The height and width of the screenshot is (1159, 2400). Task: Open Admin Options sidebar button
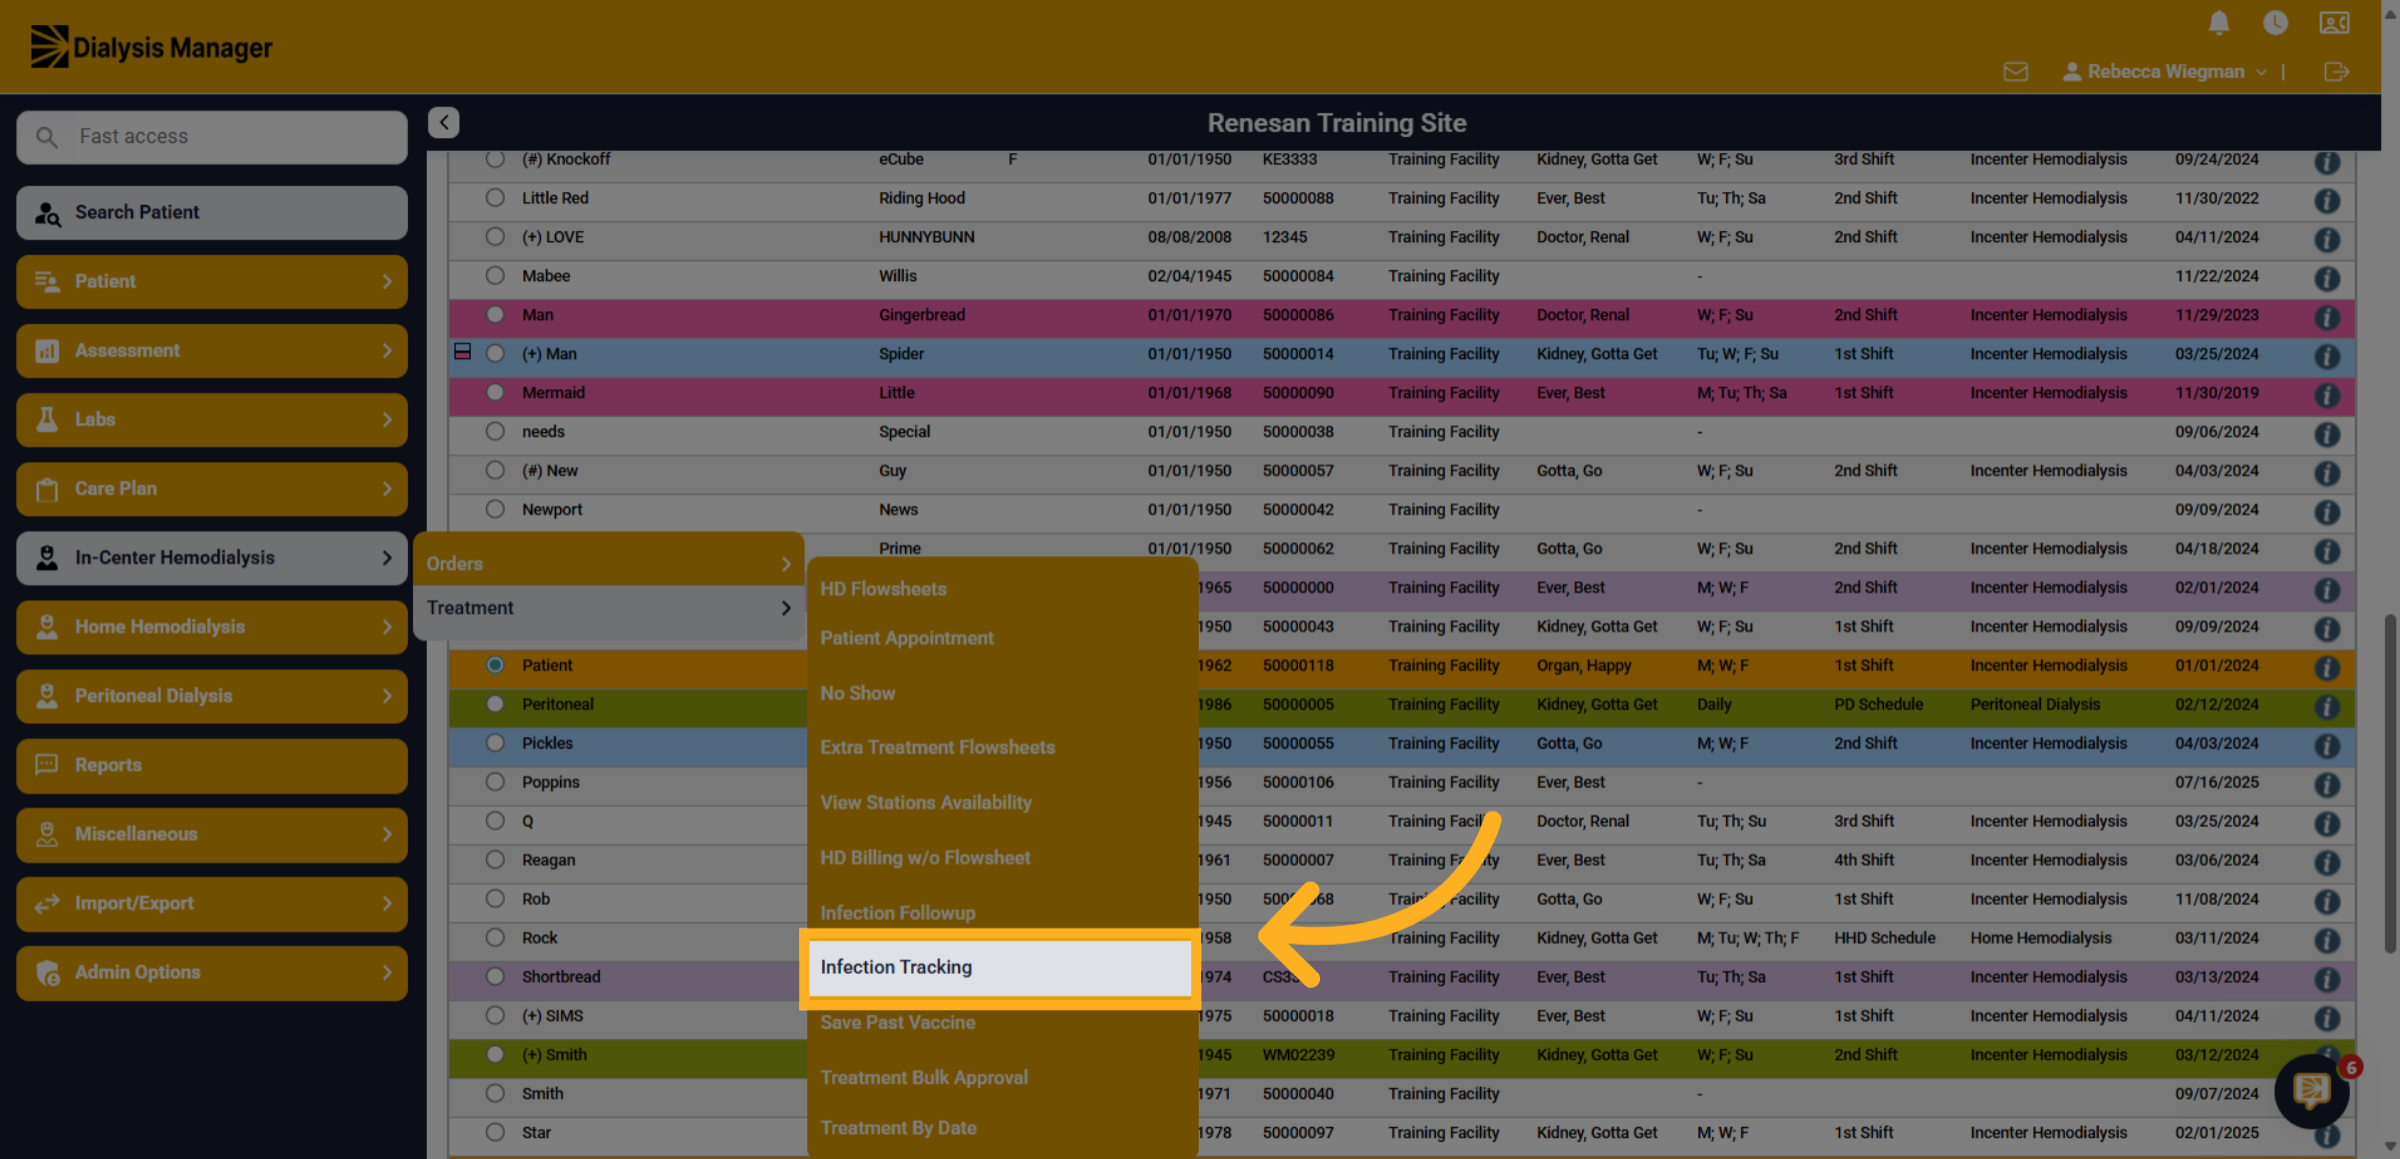(212, 973)
